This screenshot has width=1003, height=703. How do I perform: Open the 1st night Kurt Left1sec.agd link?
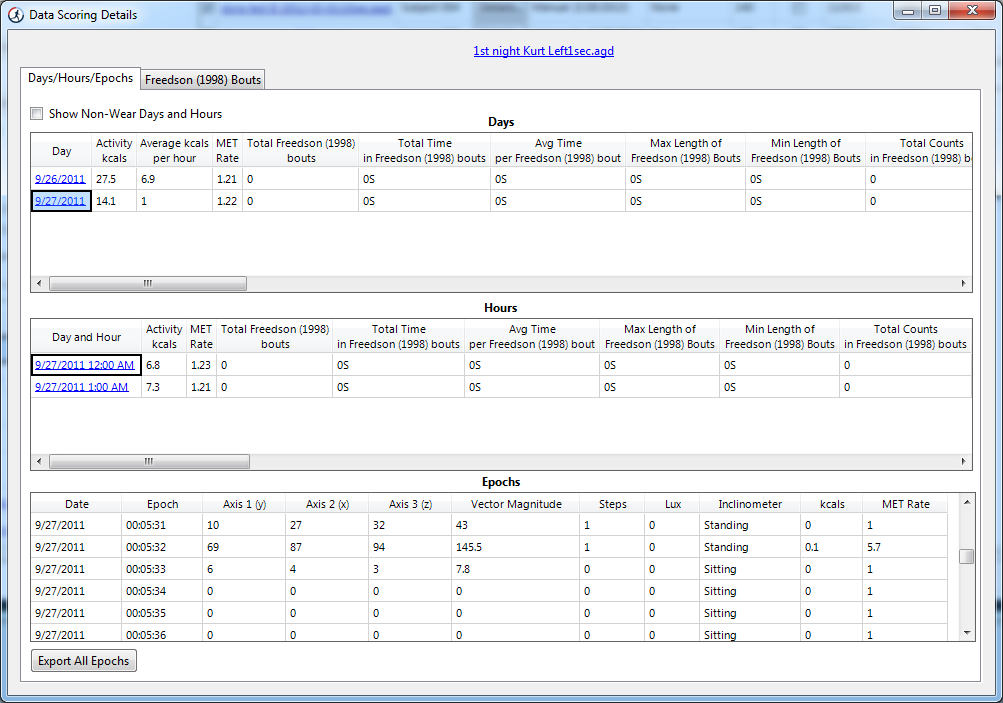tap(543, 50)
